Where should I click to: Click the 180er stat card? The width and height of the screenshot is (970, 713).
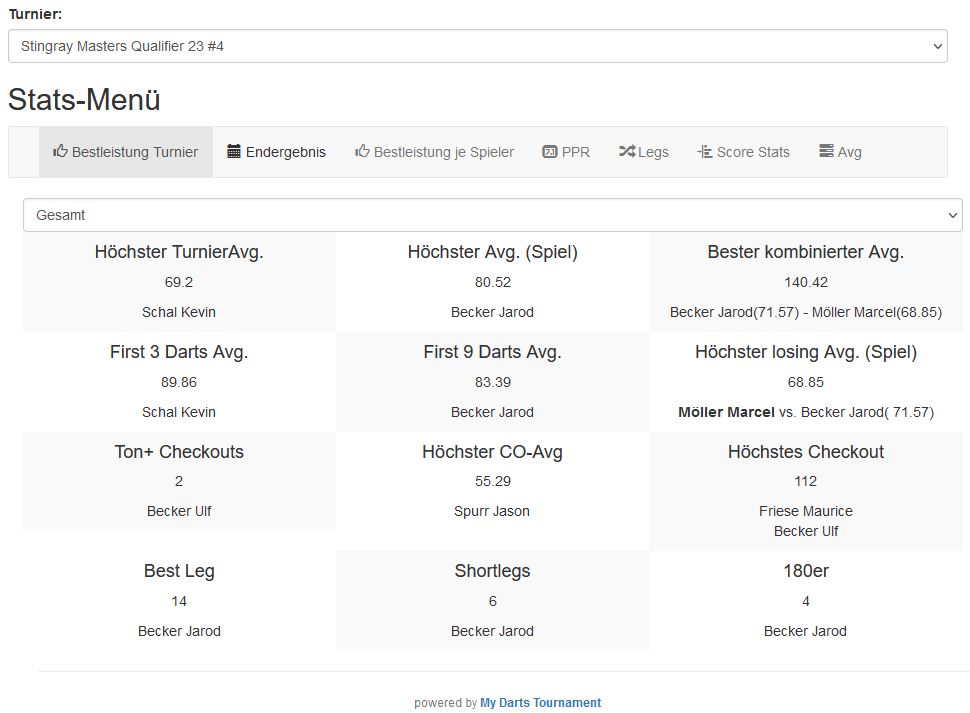coord(805,600)
